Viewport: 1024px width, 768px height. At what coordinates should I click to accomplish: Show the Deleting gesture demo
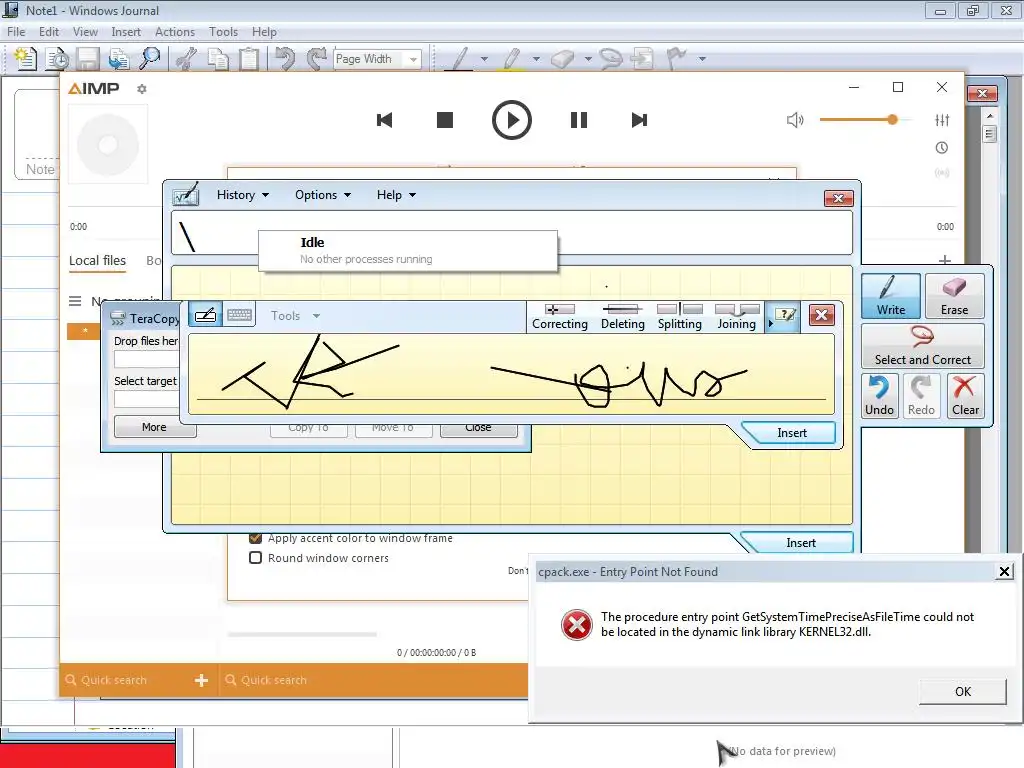[x=622, y=316]
